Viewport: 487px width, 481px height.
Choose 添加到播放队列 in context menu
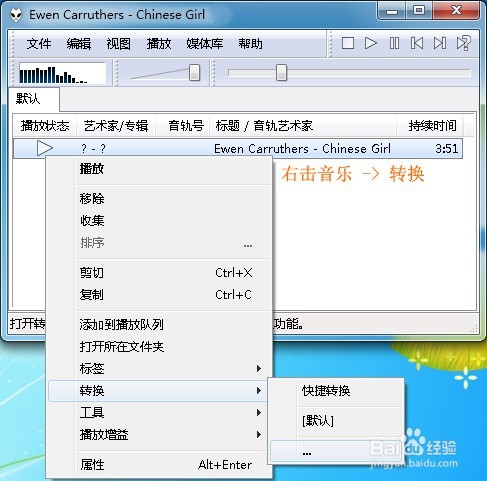[x=159, y=324]
